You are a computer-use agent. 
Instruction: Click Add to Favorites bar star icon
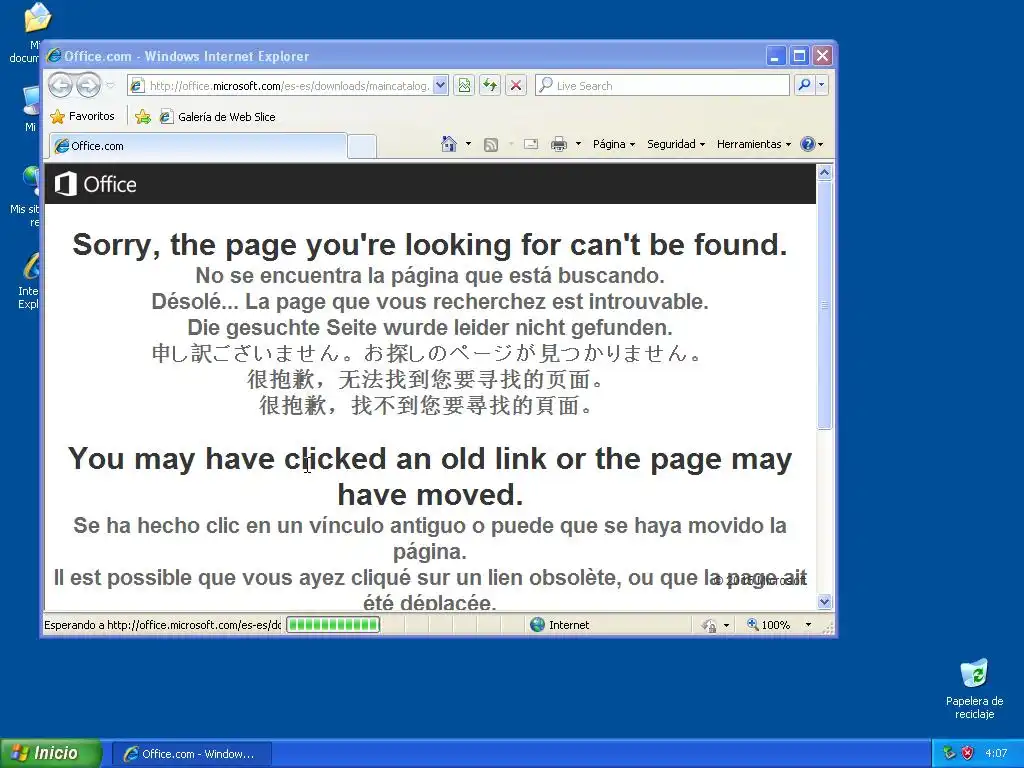pos(142,117)
